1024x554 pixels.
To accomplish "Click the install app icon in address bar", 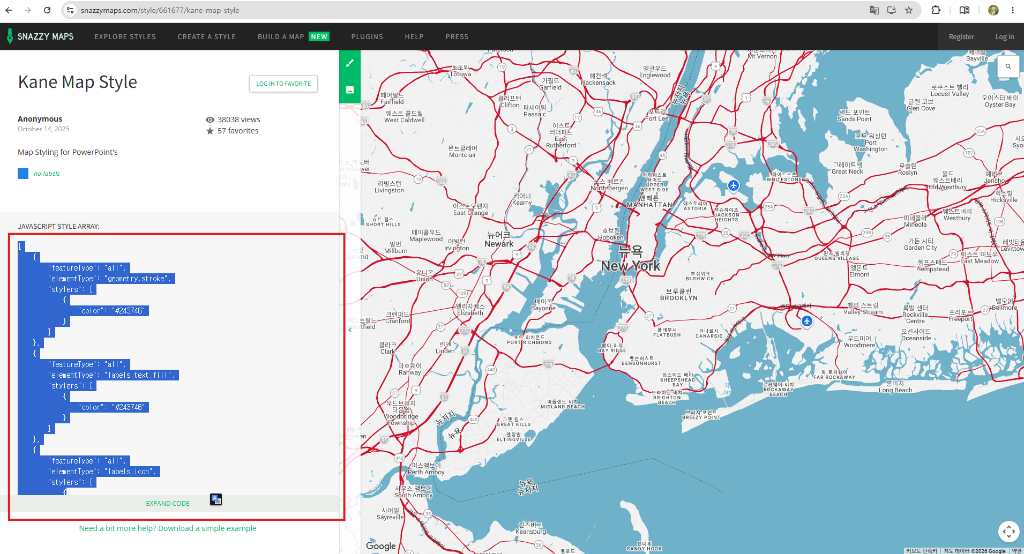I will (x=891, y=10).
